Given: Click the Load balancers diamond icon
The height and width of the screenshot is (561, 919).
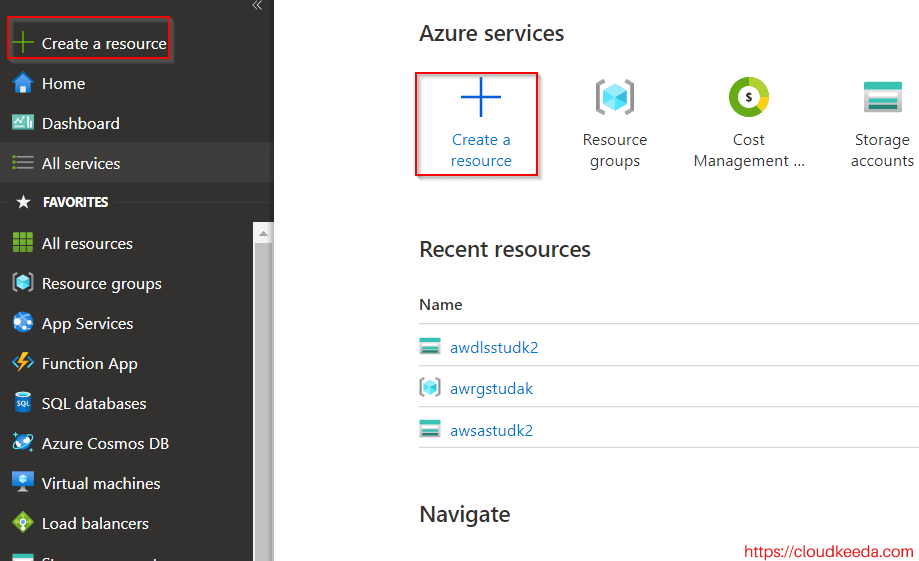Looking at the screenshot, I should (x=23, y=522).
